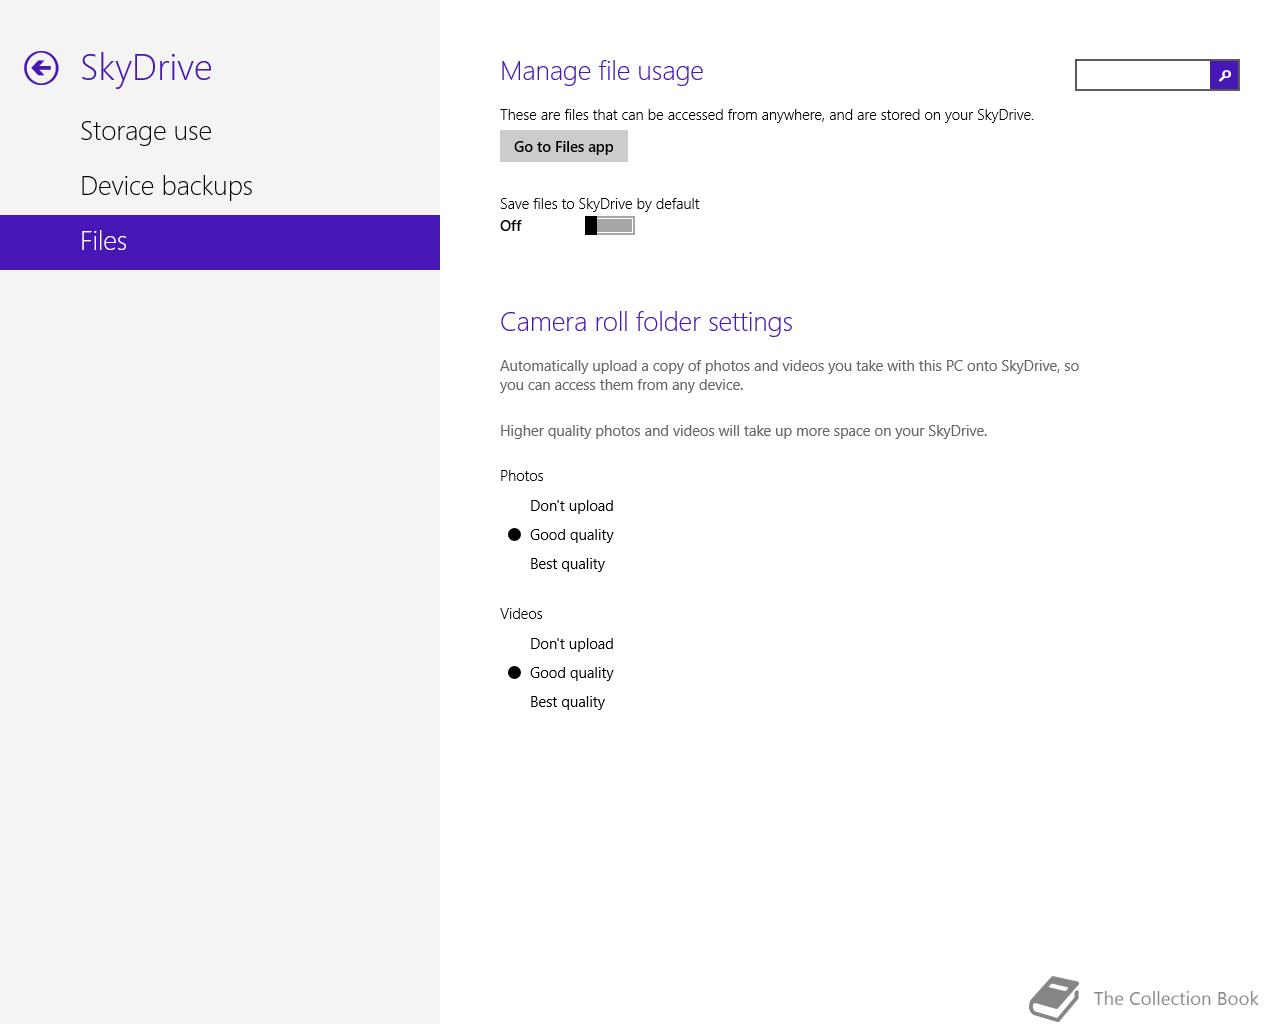
Task: Click the search magnifier button
Action: pos(1224,75)
